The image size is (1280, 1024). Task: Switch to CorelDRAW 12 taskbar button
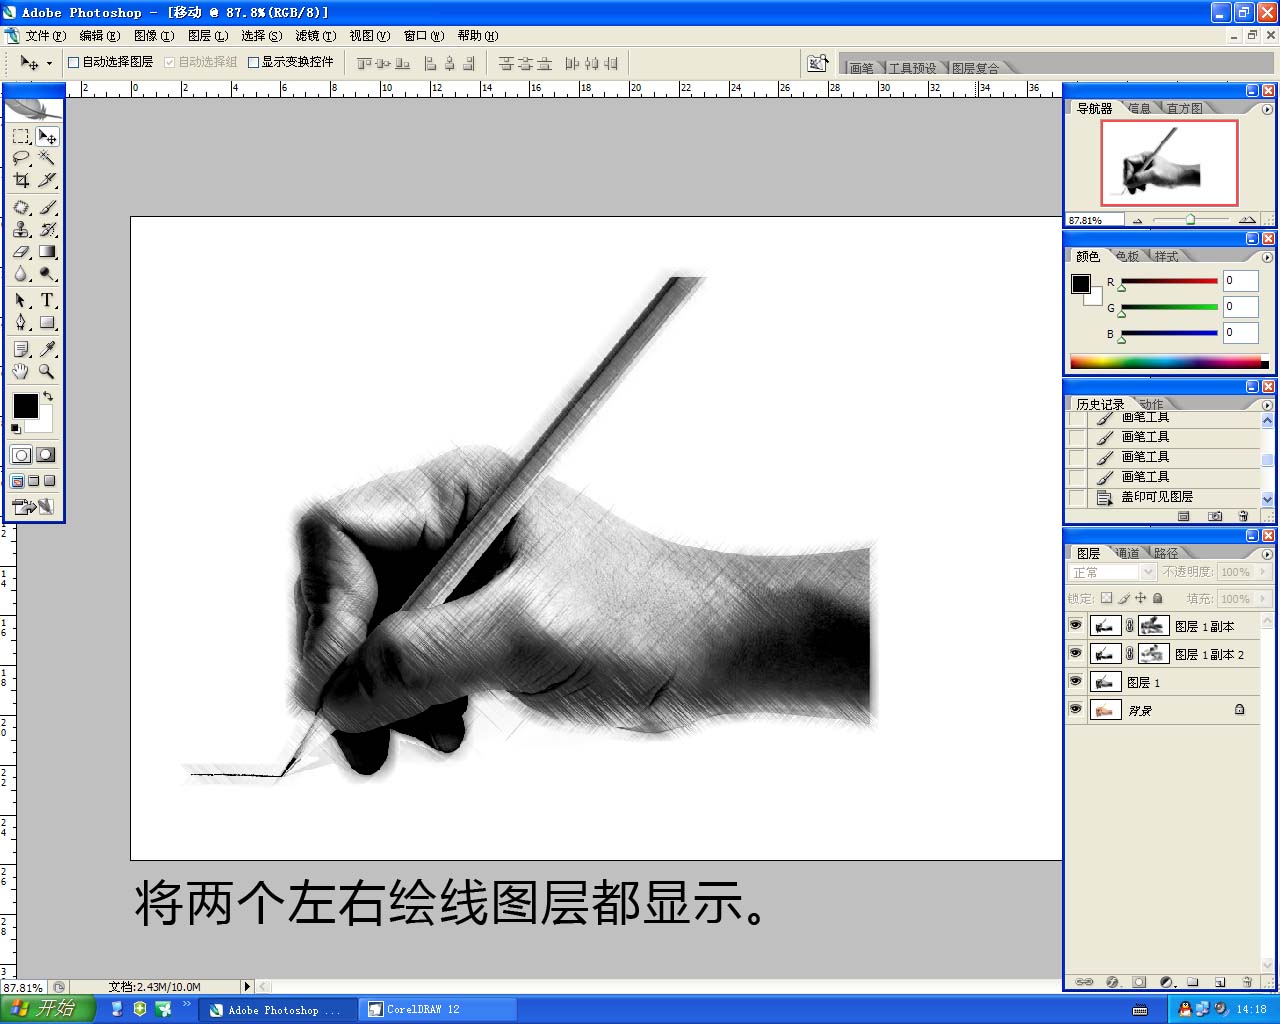coord(439,1009)
